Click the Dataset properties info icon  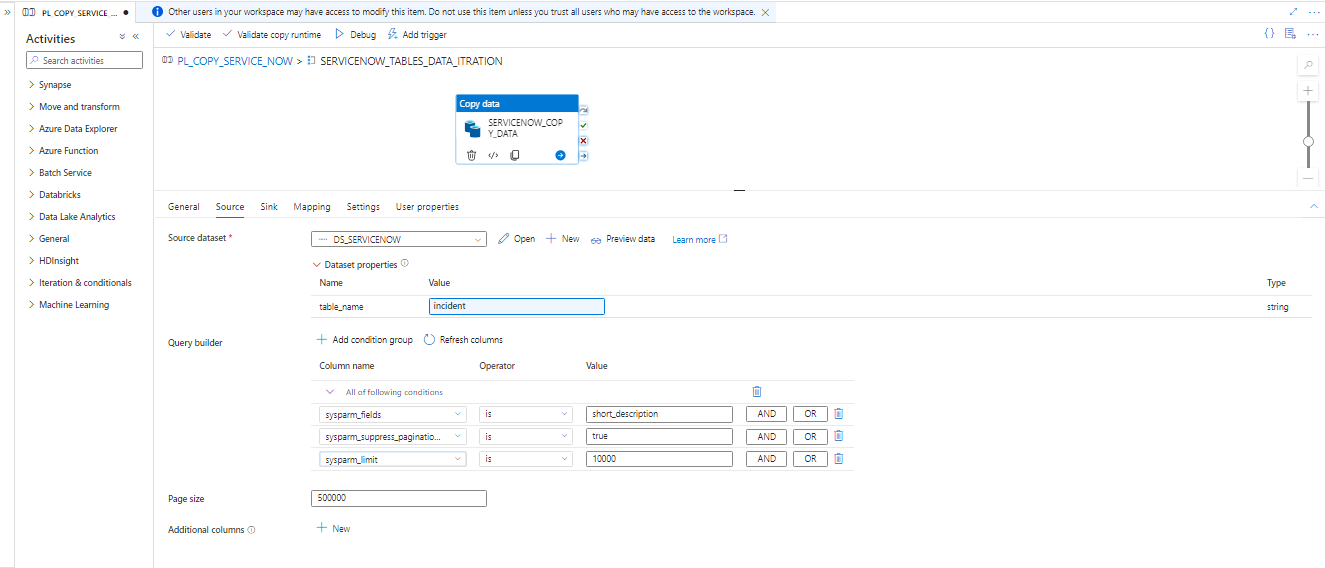405,264
